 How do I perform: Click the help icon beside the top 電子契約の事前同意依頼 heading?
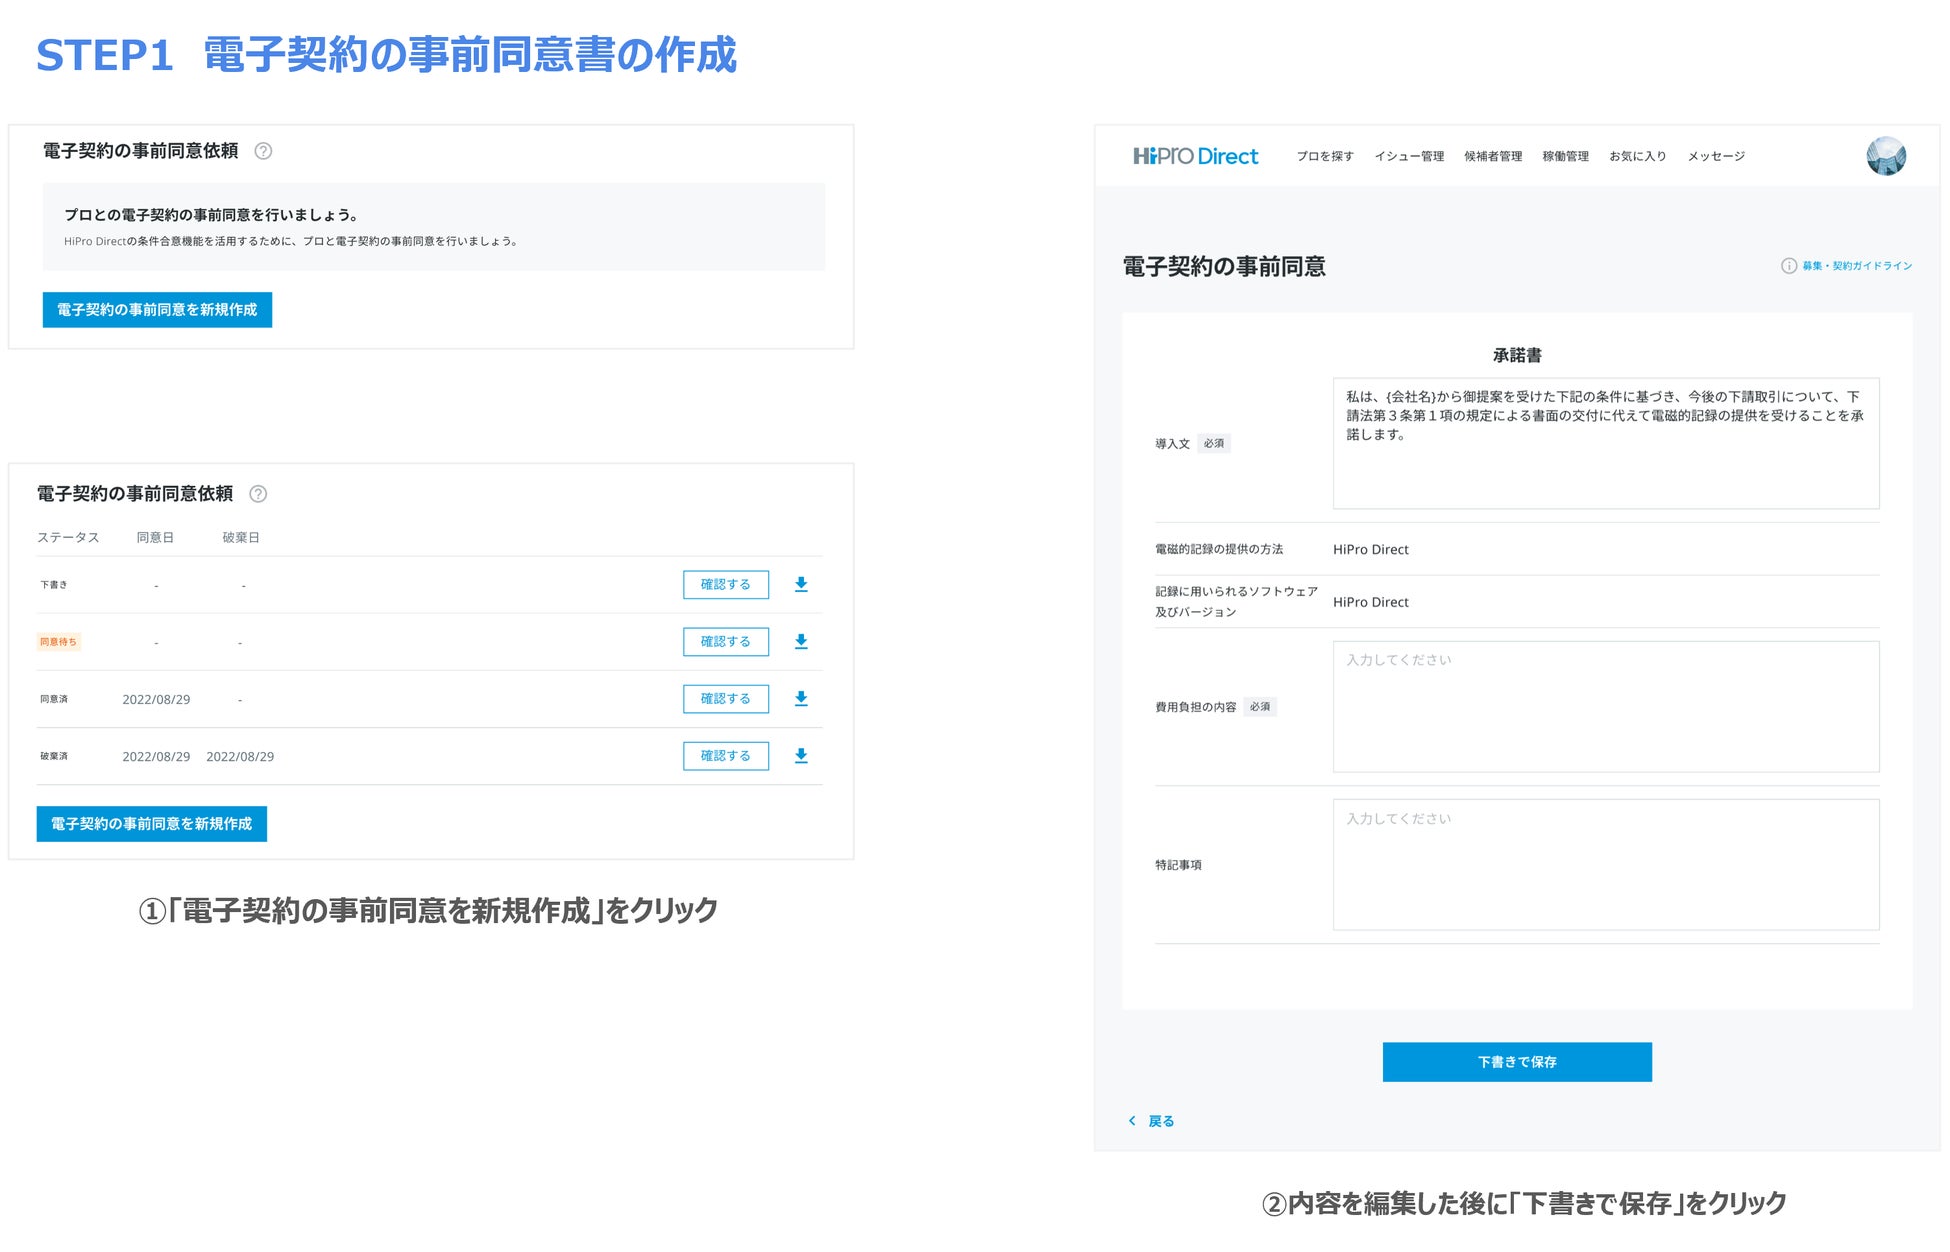pos(263,151)
